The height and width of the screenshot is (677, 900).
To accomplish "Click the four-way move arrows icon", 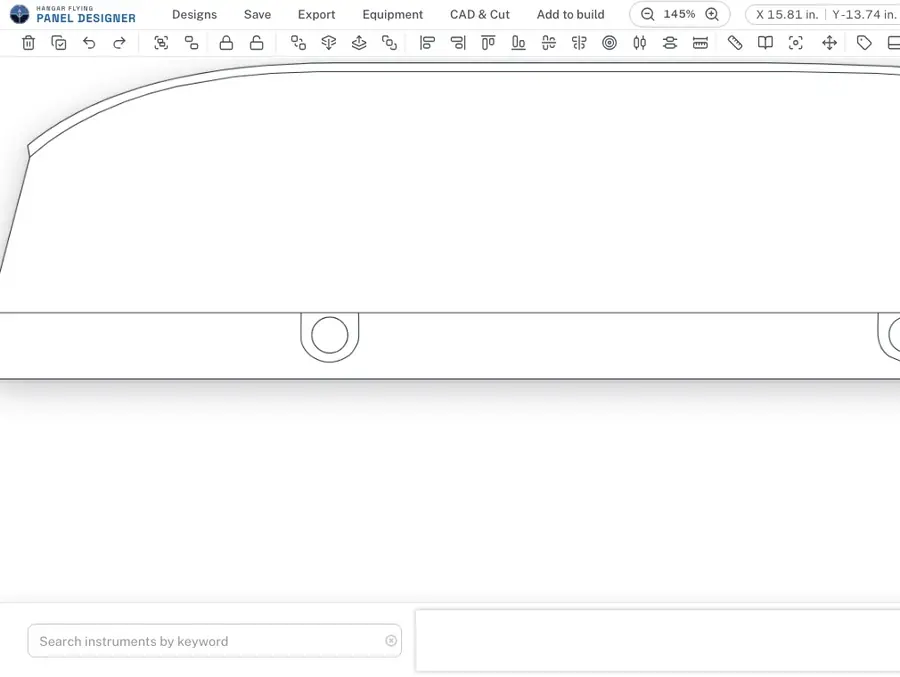I will coord(829,43).
